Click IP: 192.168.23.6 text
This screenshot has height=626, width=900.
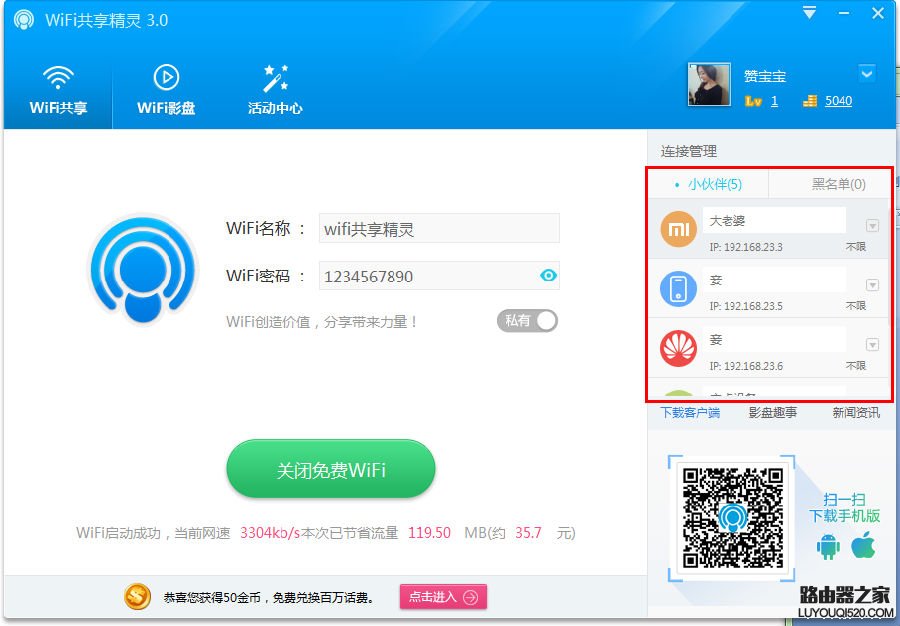[x=746, y=366]
